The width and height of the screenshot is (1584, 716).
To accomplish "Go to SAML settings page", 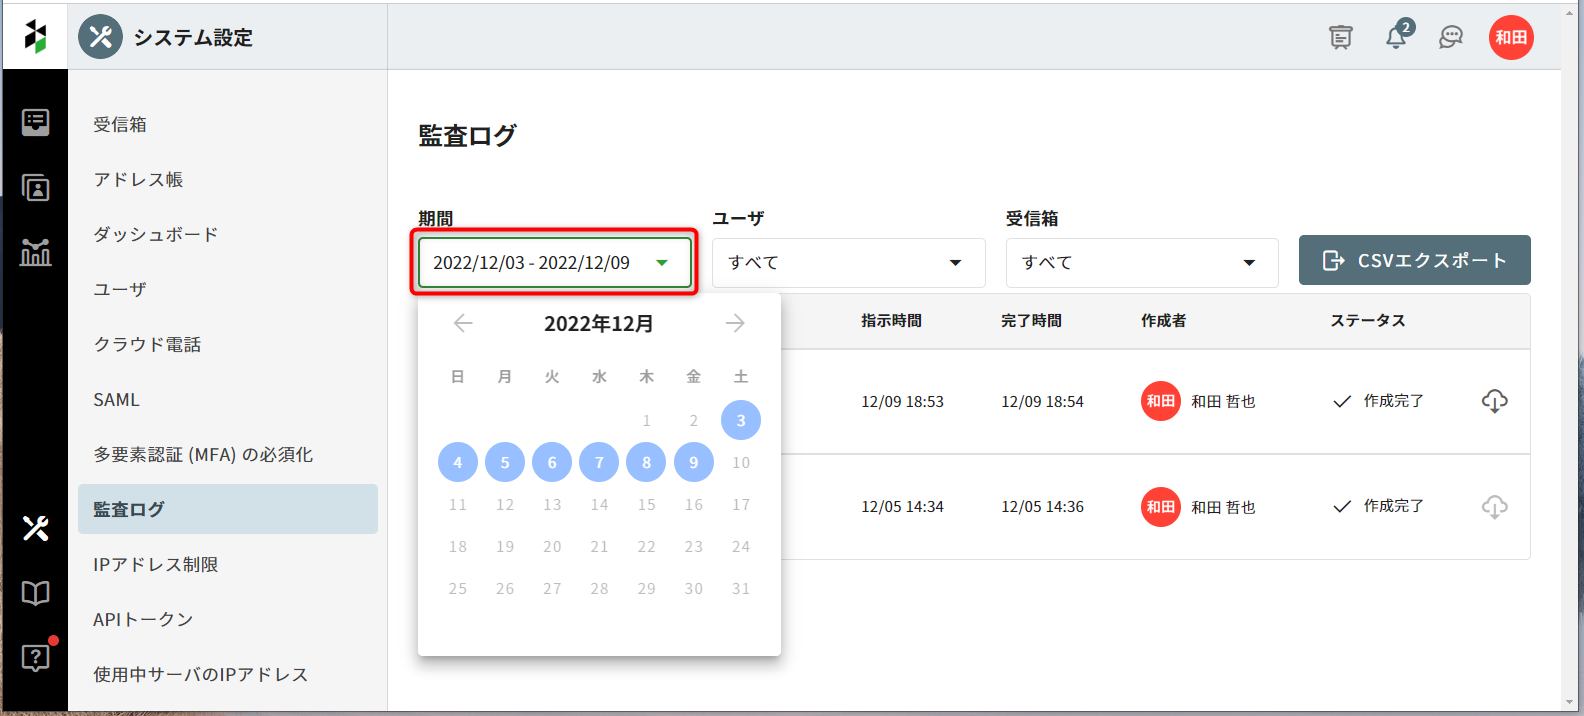I will coord(116,399).
